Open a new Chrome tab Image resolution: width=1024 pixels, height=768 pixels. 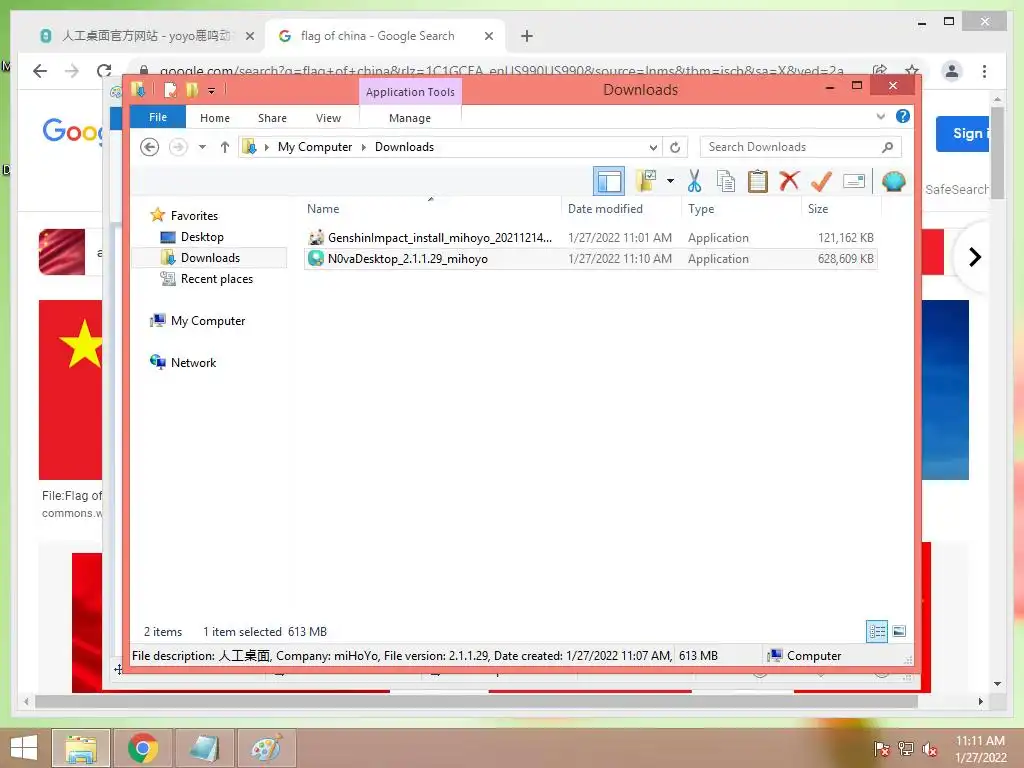[x=527, y=36]
